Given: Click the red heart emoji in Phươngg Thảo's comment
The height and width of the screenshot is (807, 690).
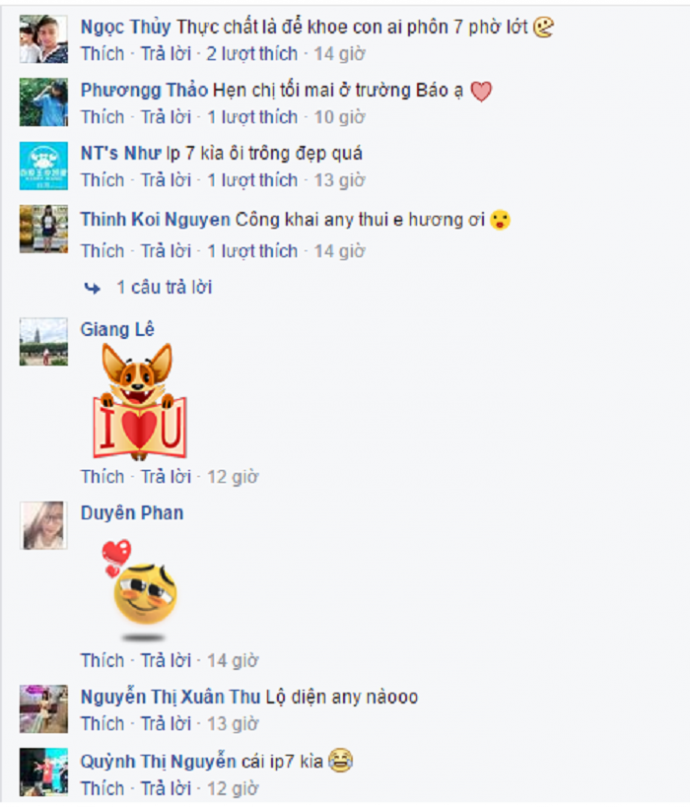Looking at the screenshot, I should tap(482, 92).
